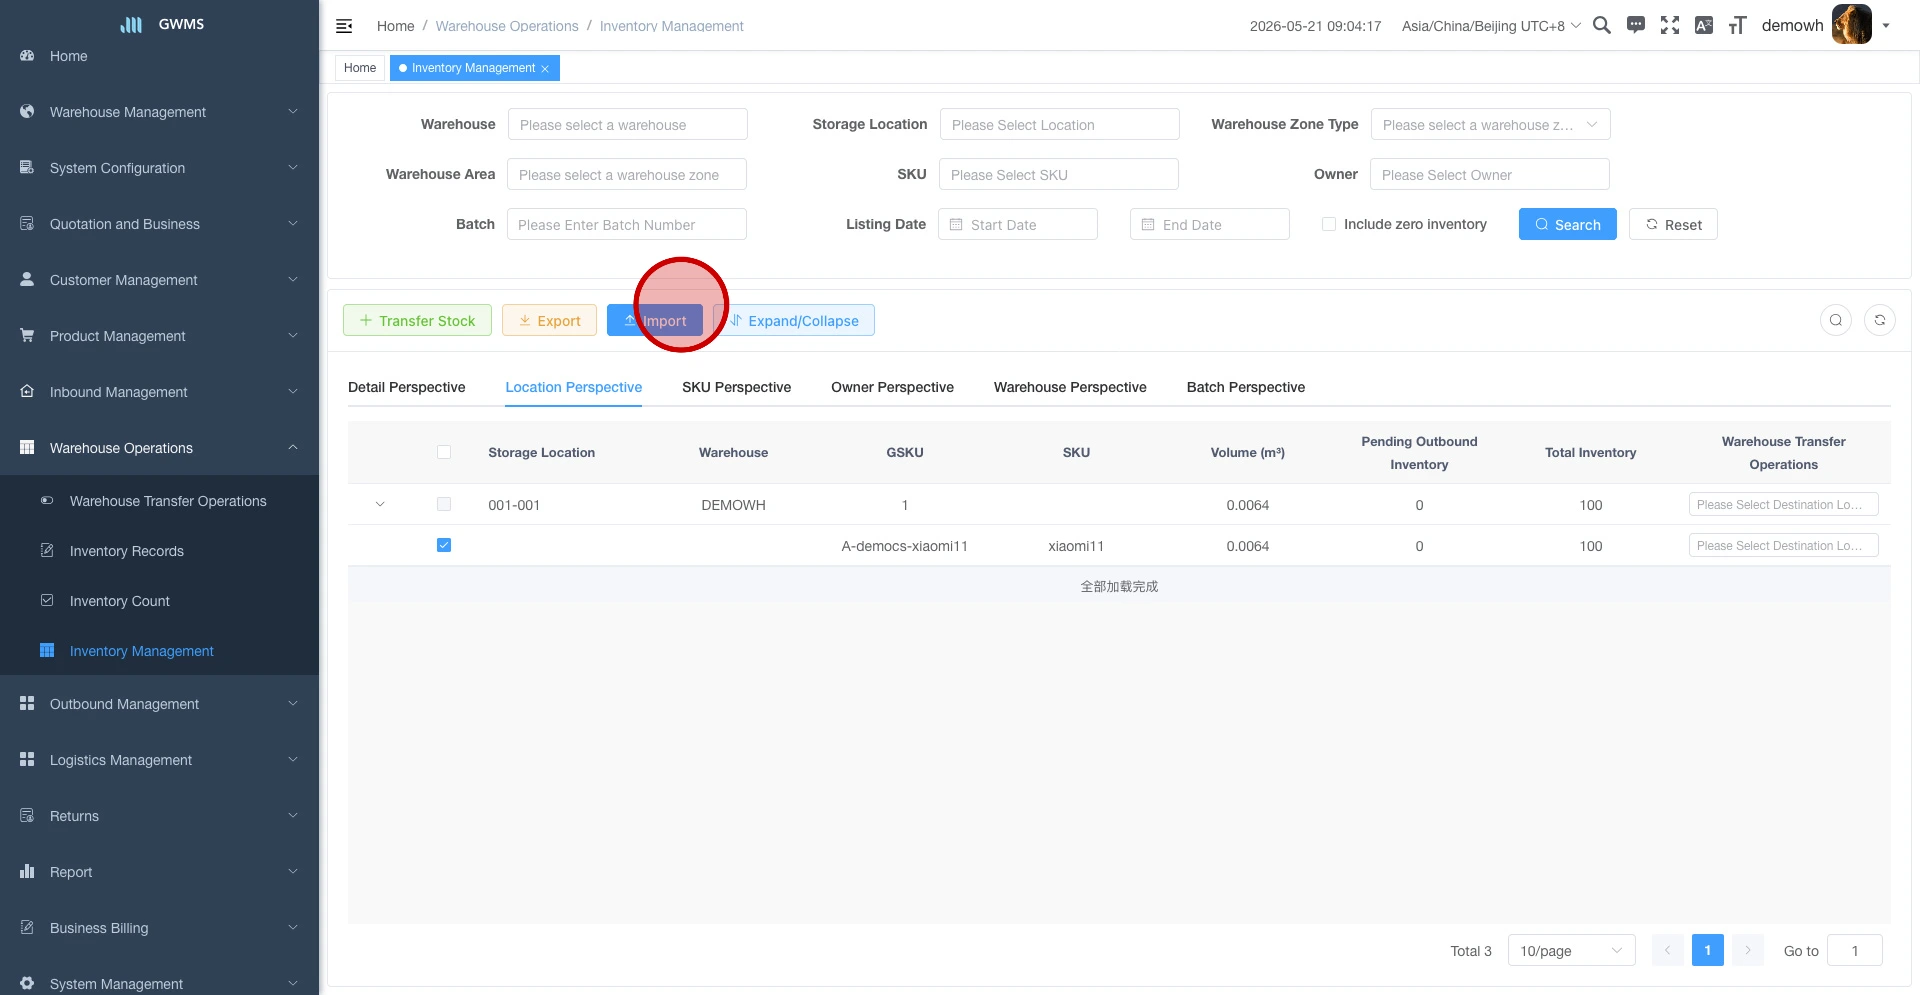The width and height of the screenshot is (1920, 995).
Task: Click the Report bar chart icon
Action: [27, 871]
